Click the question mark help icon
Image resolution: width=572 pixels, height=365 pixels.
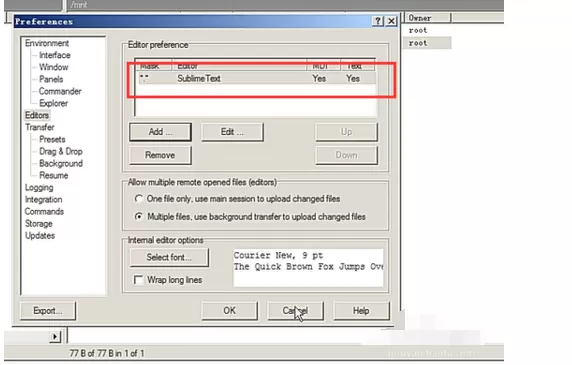[x=378, y=21]
